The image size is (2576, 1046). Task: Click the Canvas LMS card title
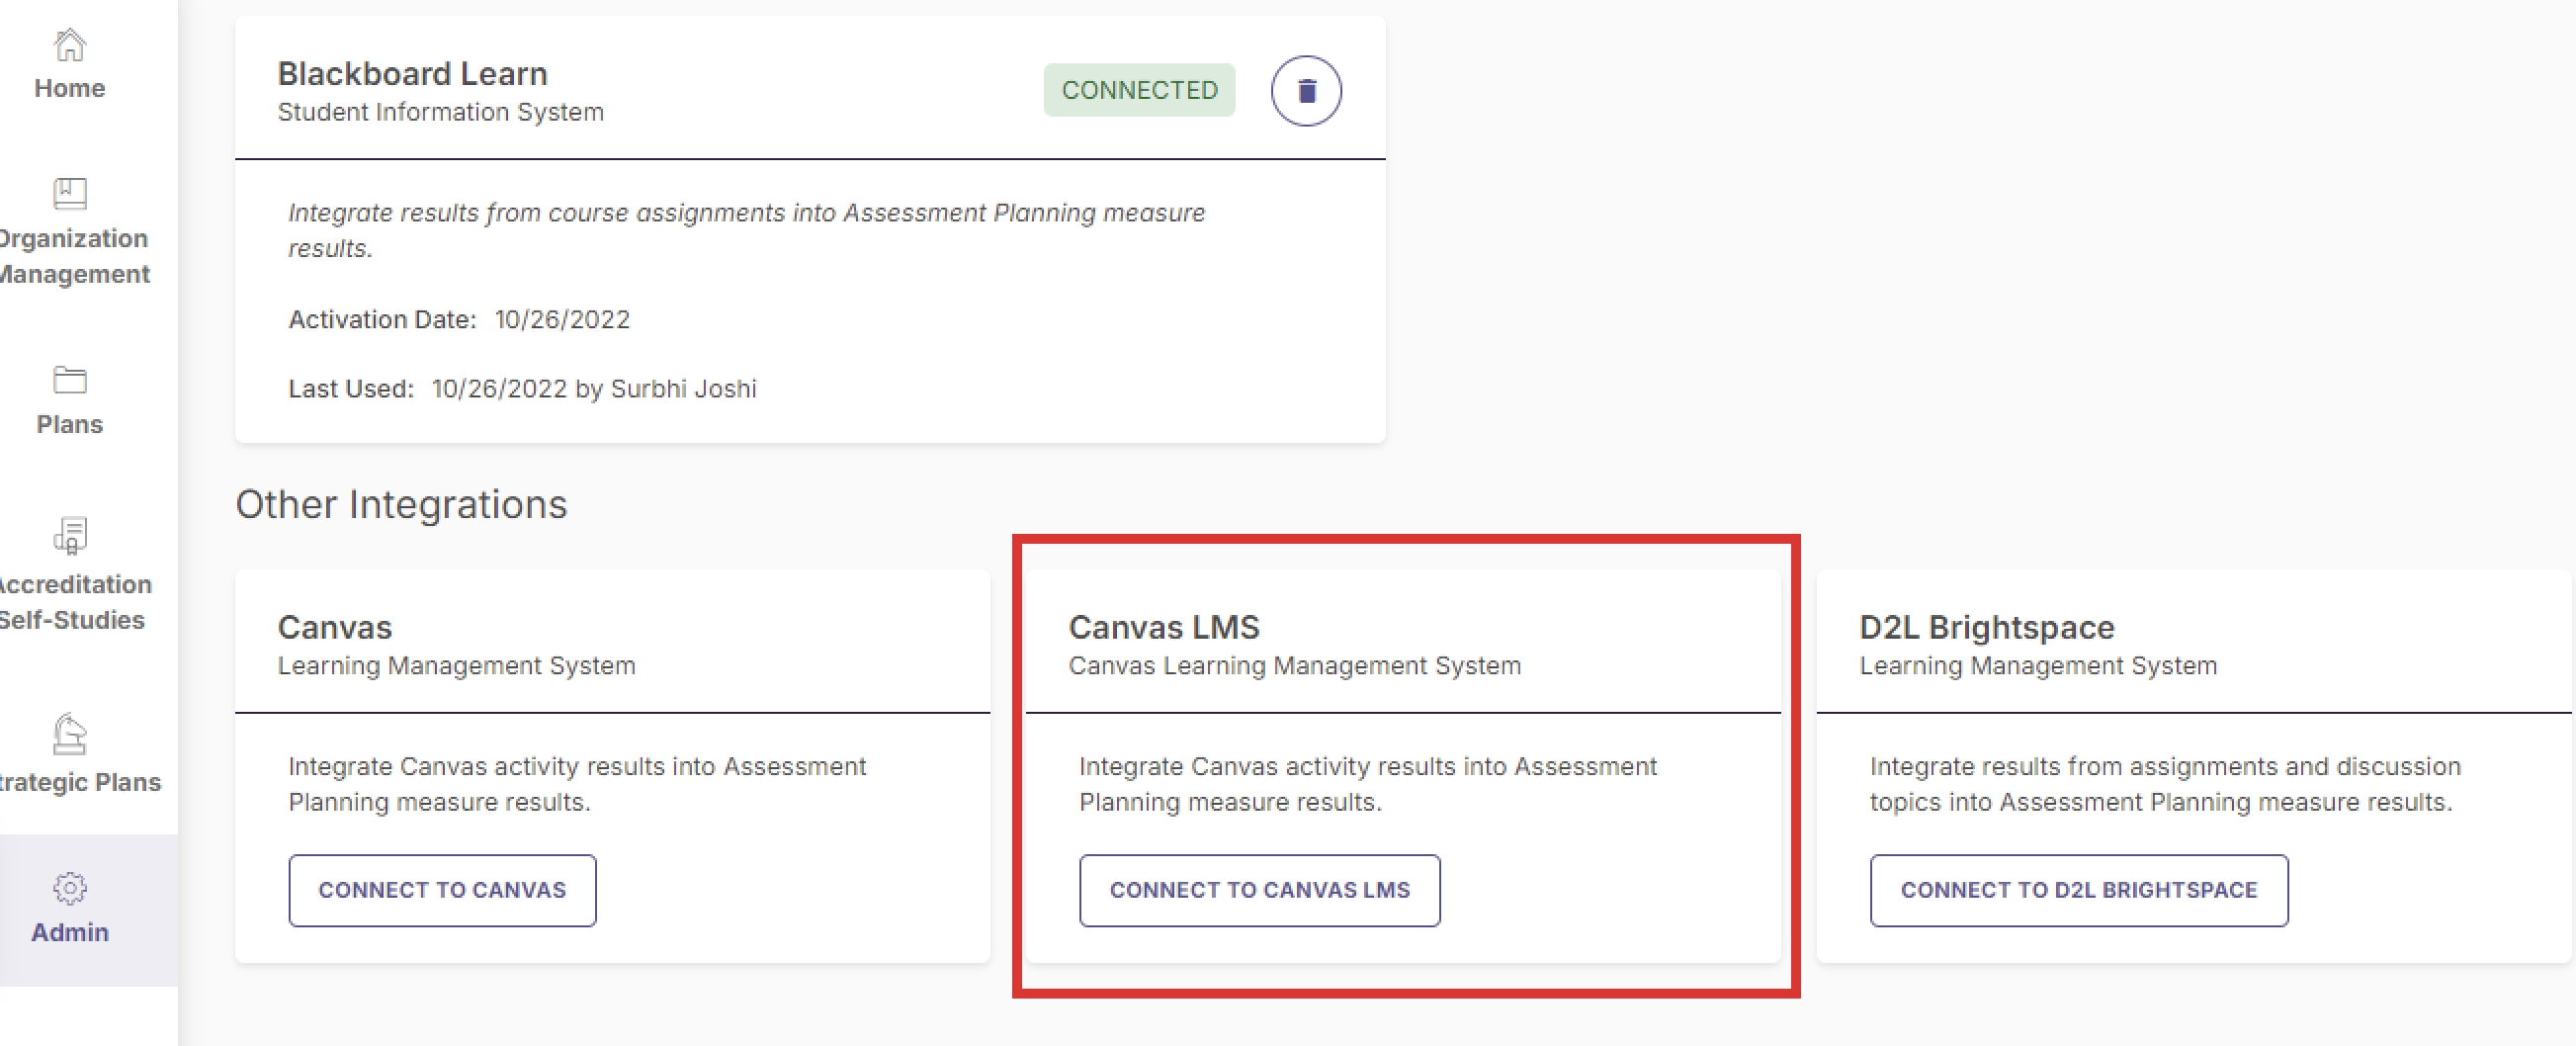[1164, 627]
